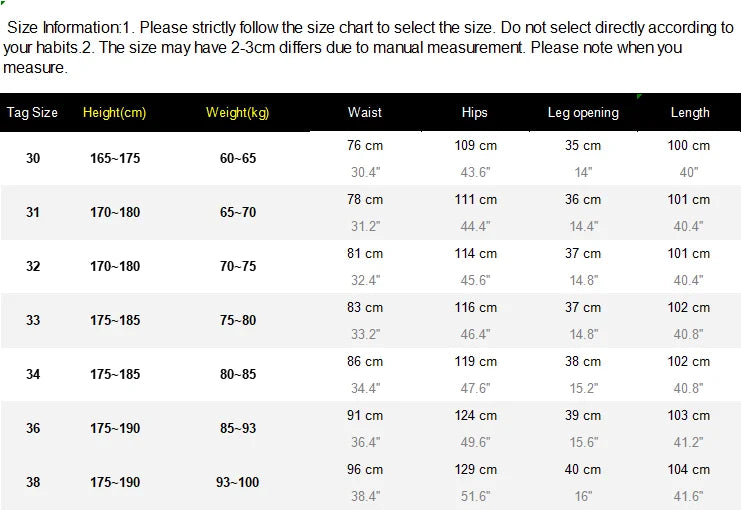Select tag size 34 row label
Screen dimensions: 741x511
pos(33,374)
